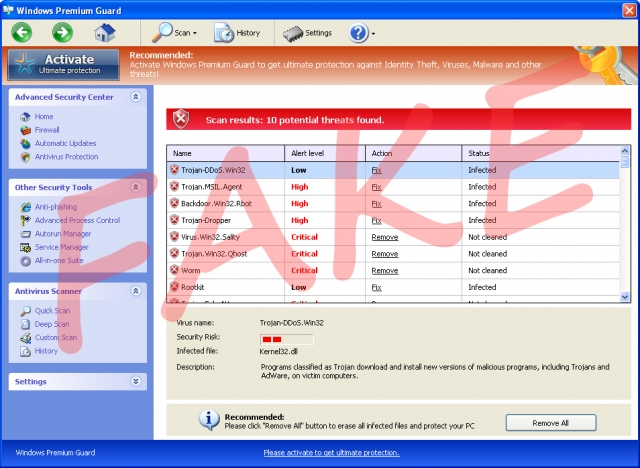Open the Help dropdown arrow
The image size is (640, 468).
point(373,34)
